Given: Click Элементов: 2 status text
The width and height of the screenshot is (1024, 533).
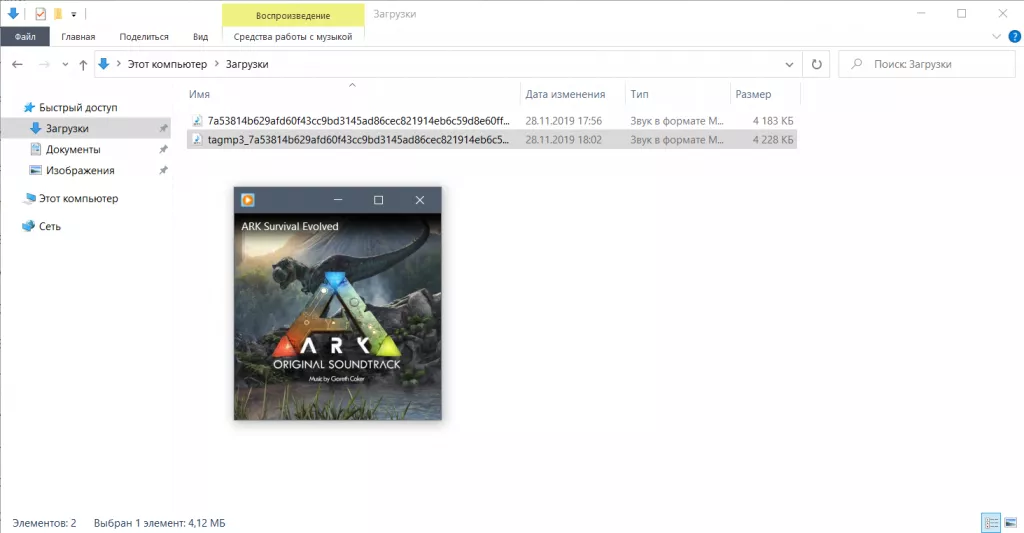Looking at the screenshot, I should click(44, 523).
